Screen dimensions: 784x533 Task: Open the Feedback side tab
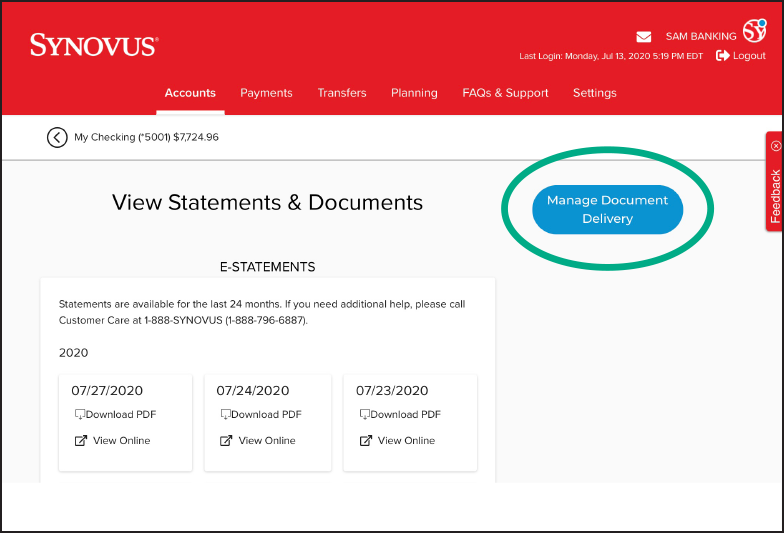pyautogui.click(x=775, y=195)
